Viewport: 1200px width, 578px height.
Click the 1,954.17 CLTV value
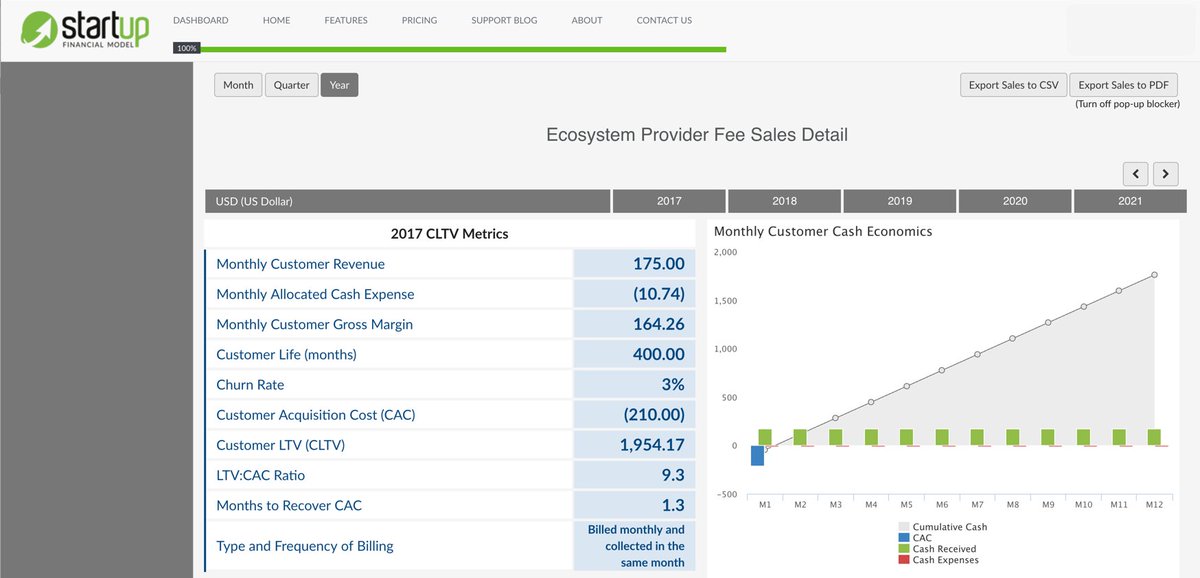652,445
